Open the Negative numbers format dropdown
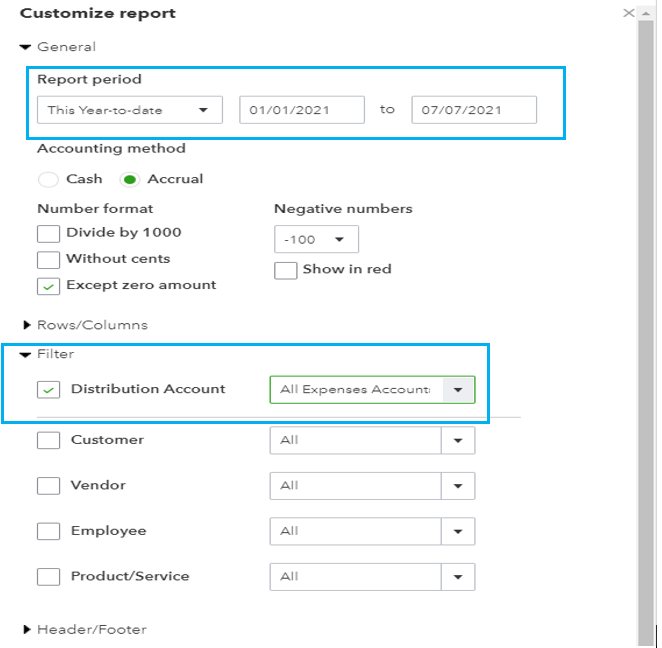The width and height of the screenshot is (662, 648). [316, 240]
